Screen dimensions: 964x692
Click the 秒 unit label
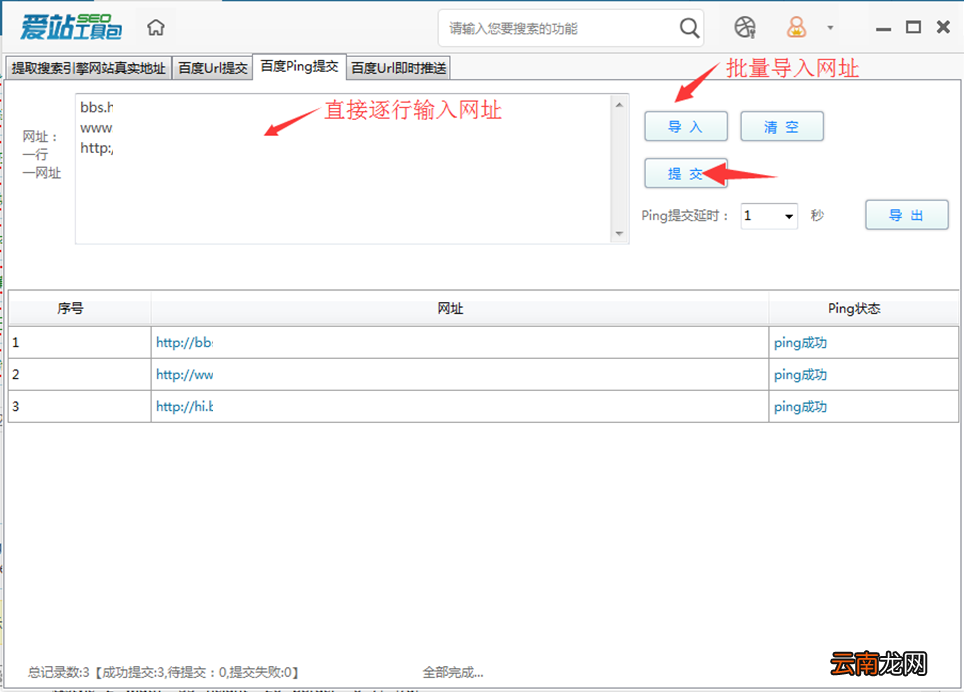(817, 216)
